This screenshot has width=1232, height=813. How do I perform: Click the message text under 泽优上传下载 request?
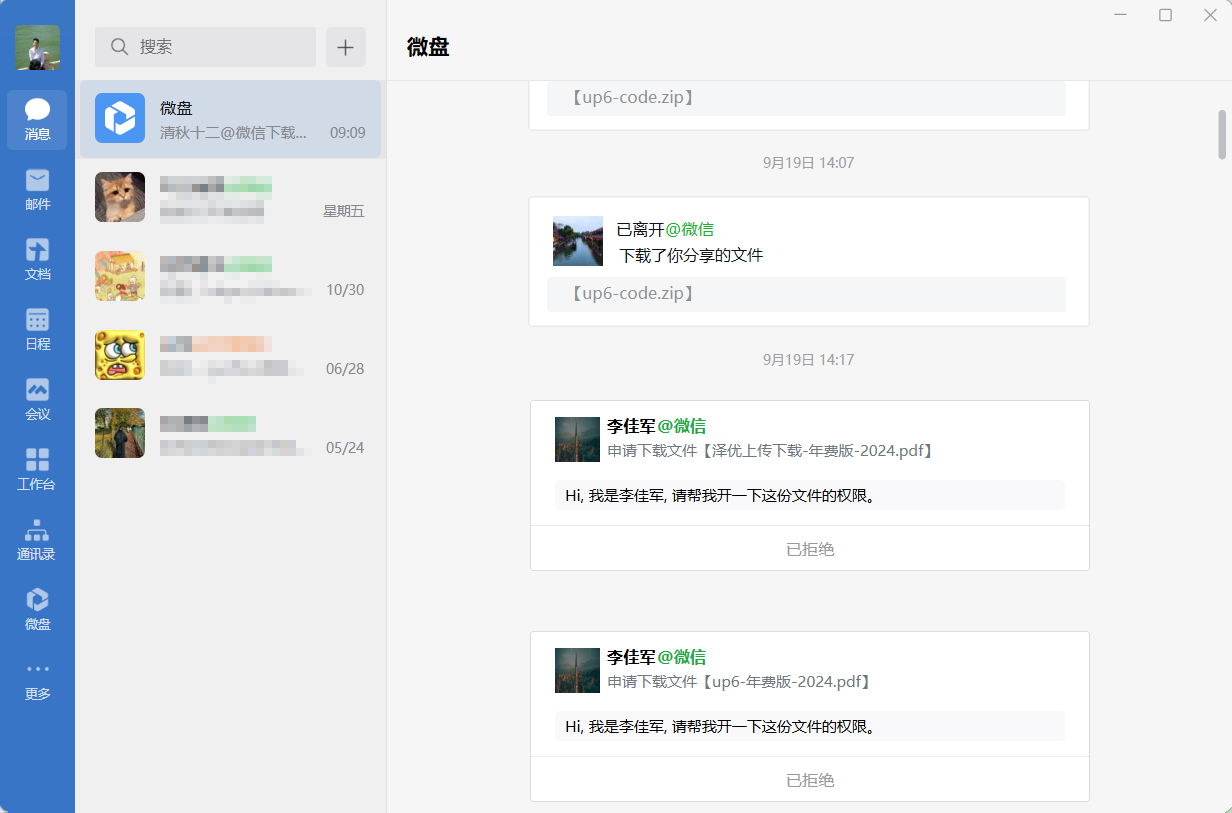810,495
